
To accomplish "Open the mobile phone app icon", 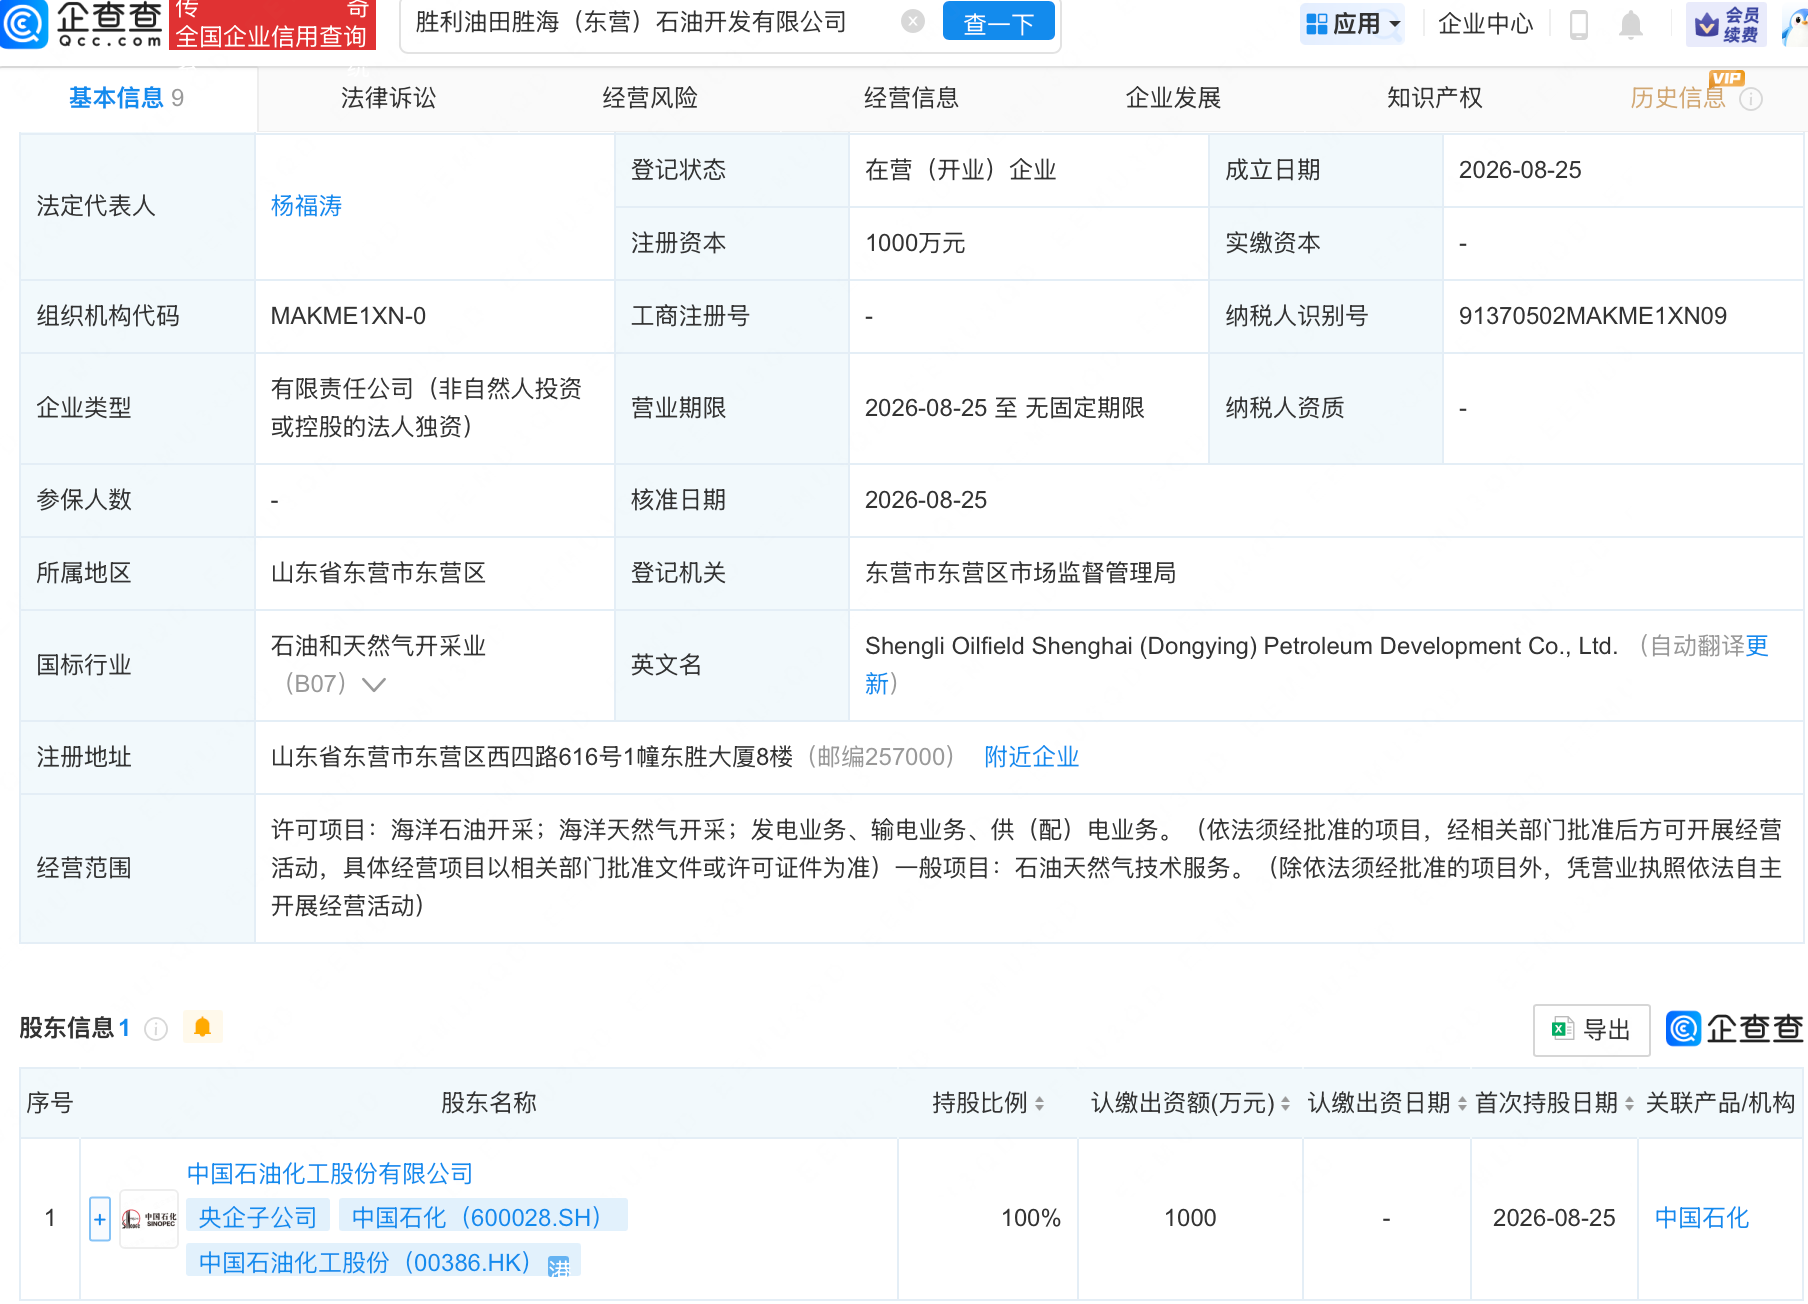I will [1578, 24].
